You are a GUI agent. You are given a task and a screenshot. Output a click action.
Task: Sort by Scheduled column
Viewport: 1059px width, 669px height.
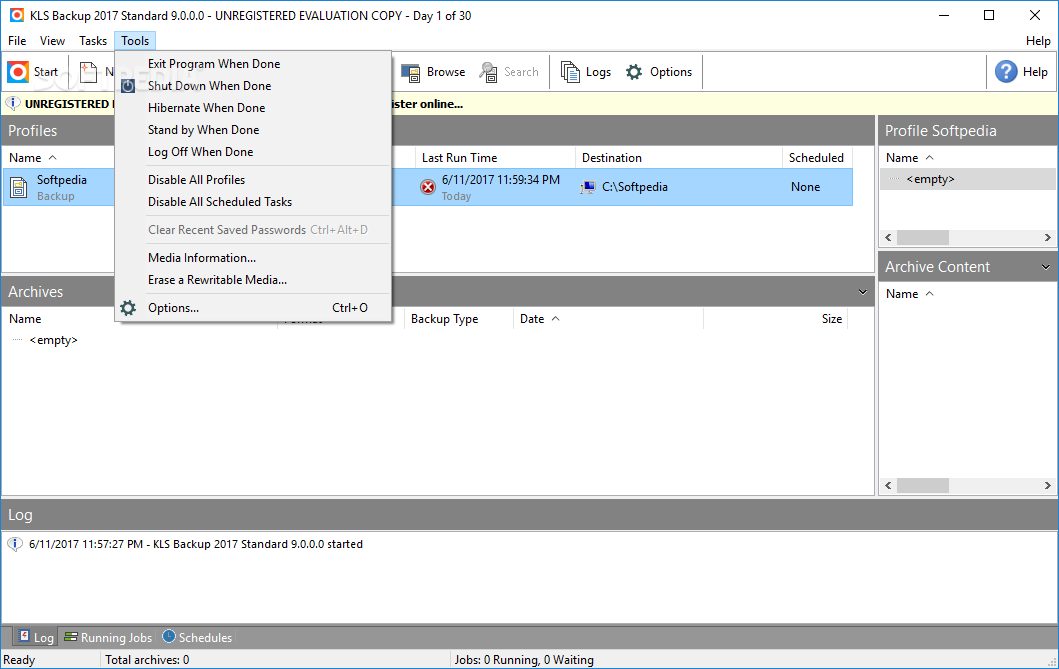pyautogui.click(x=817, y=157)
